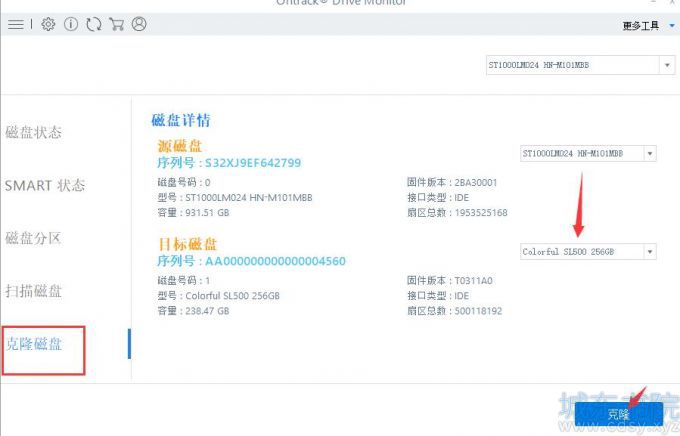Switch to the SMART 状态 tab
Screen dimensions: 680x436
tap(45, 185)
